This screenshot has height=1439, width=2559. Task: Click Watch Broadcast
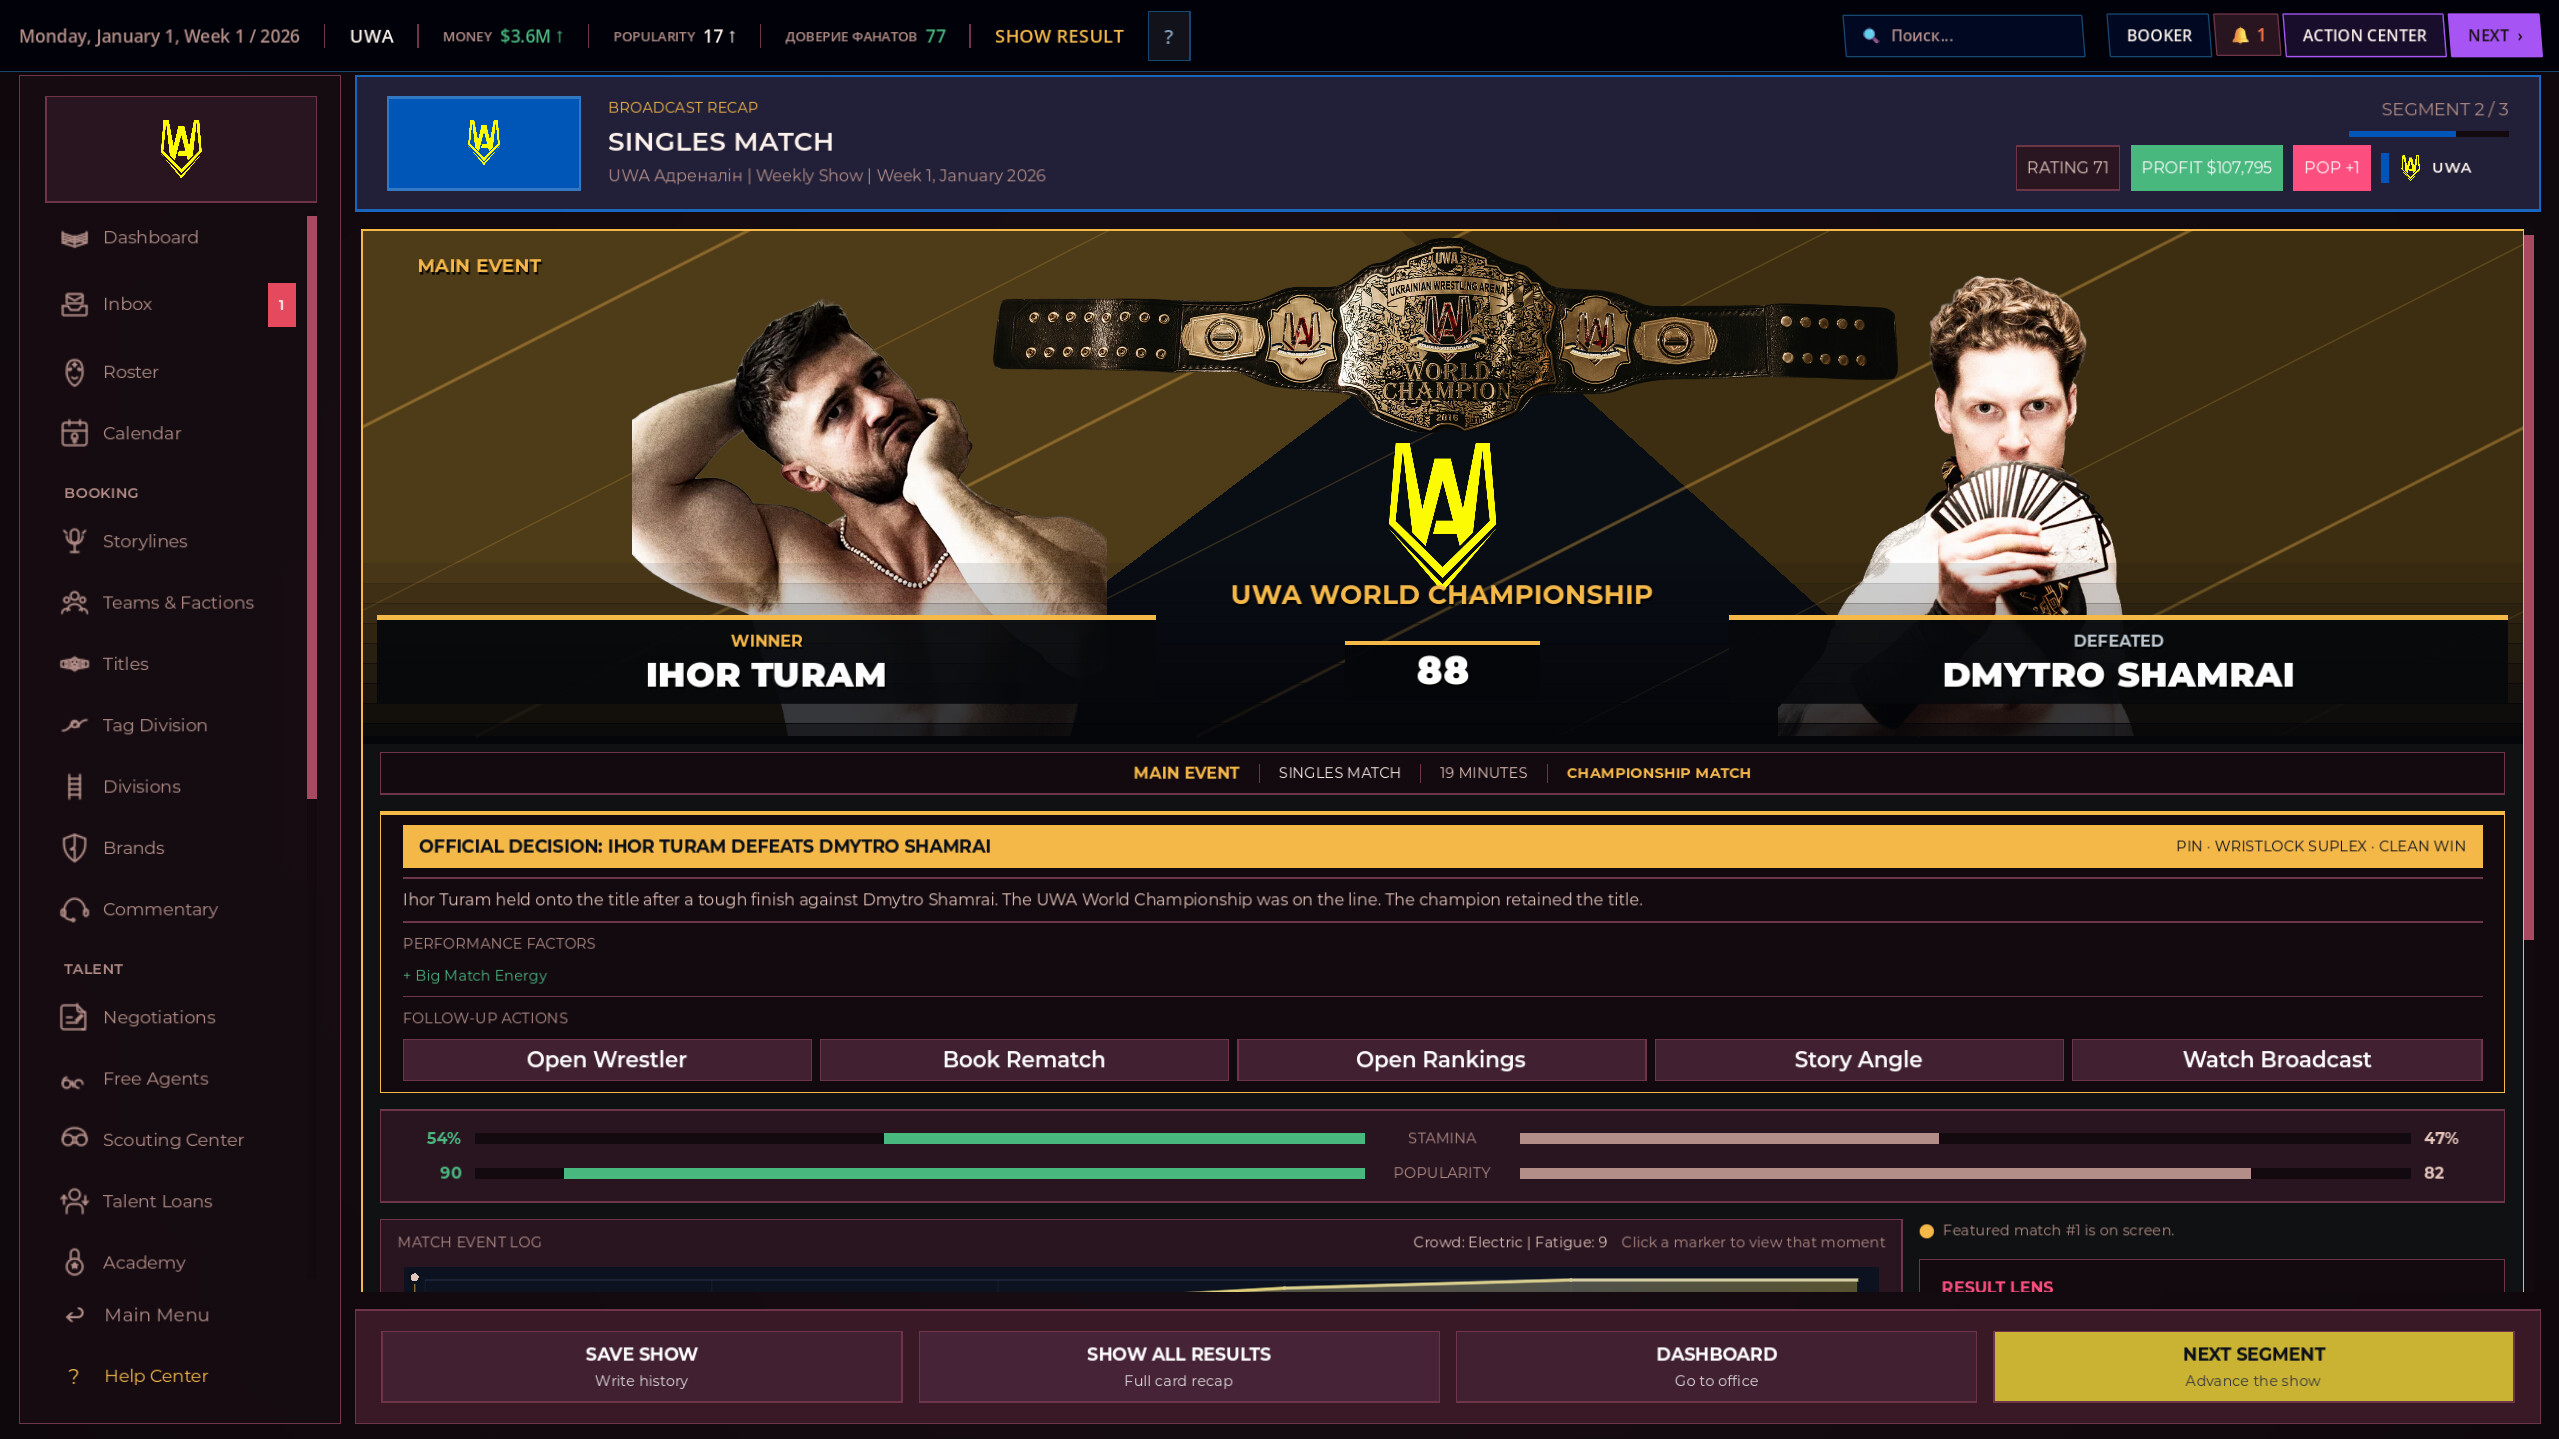[x=2276, y=1060]
